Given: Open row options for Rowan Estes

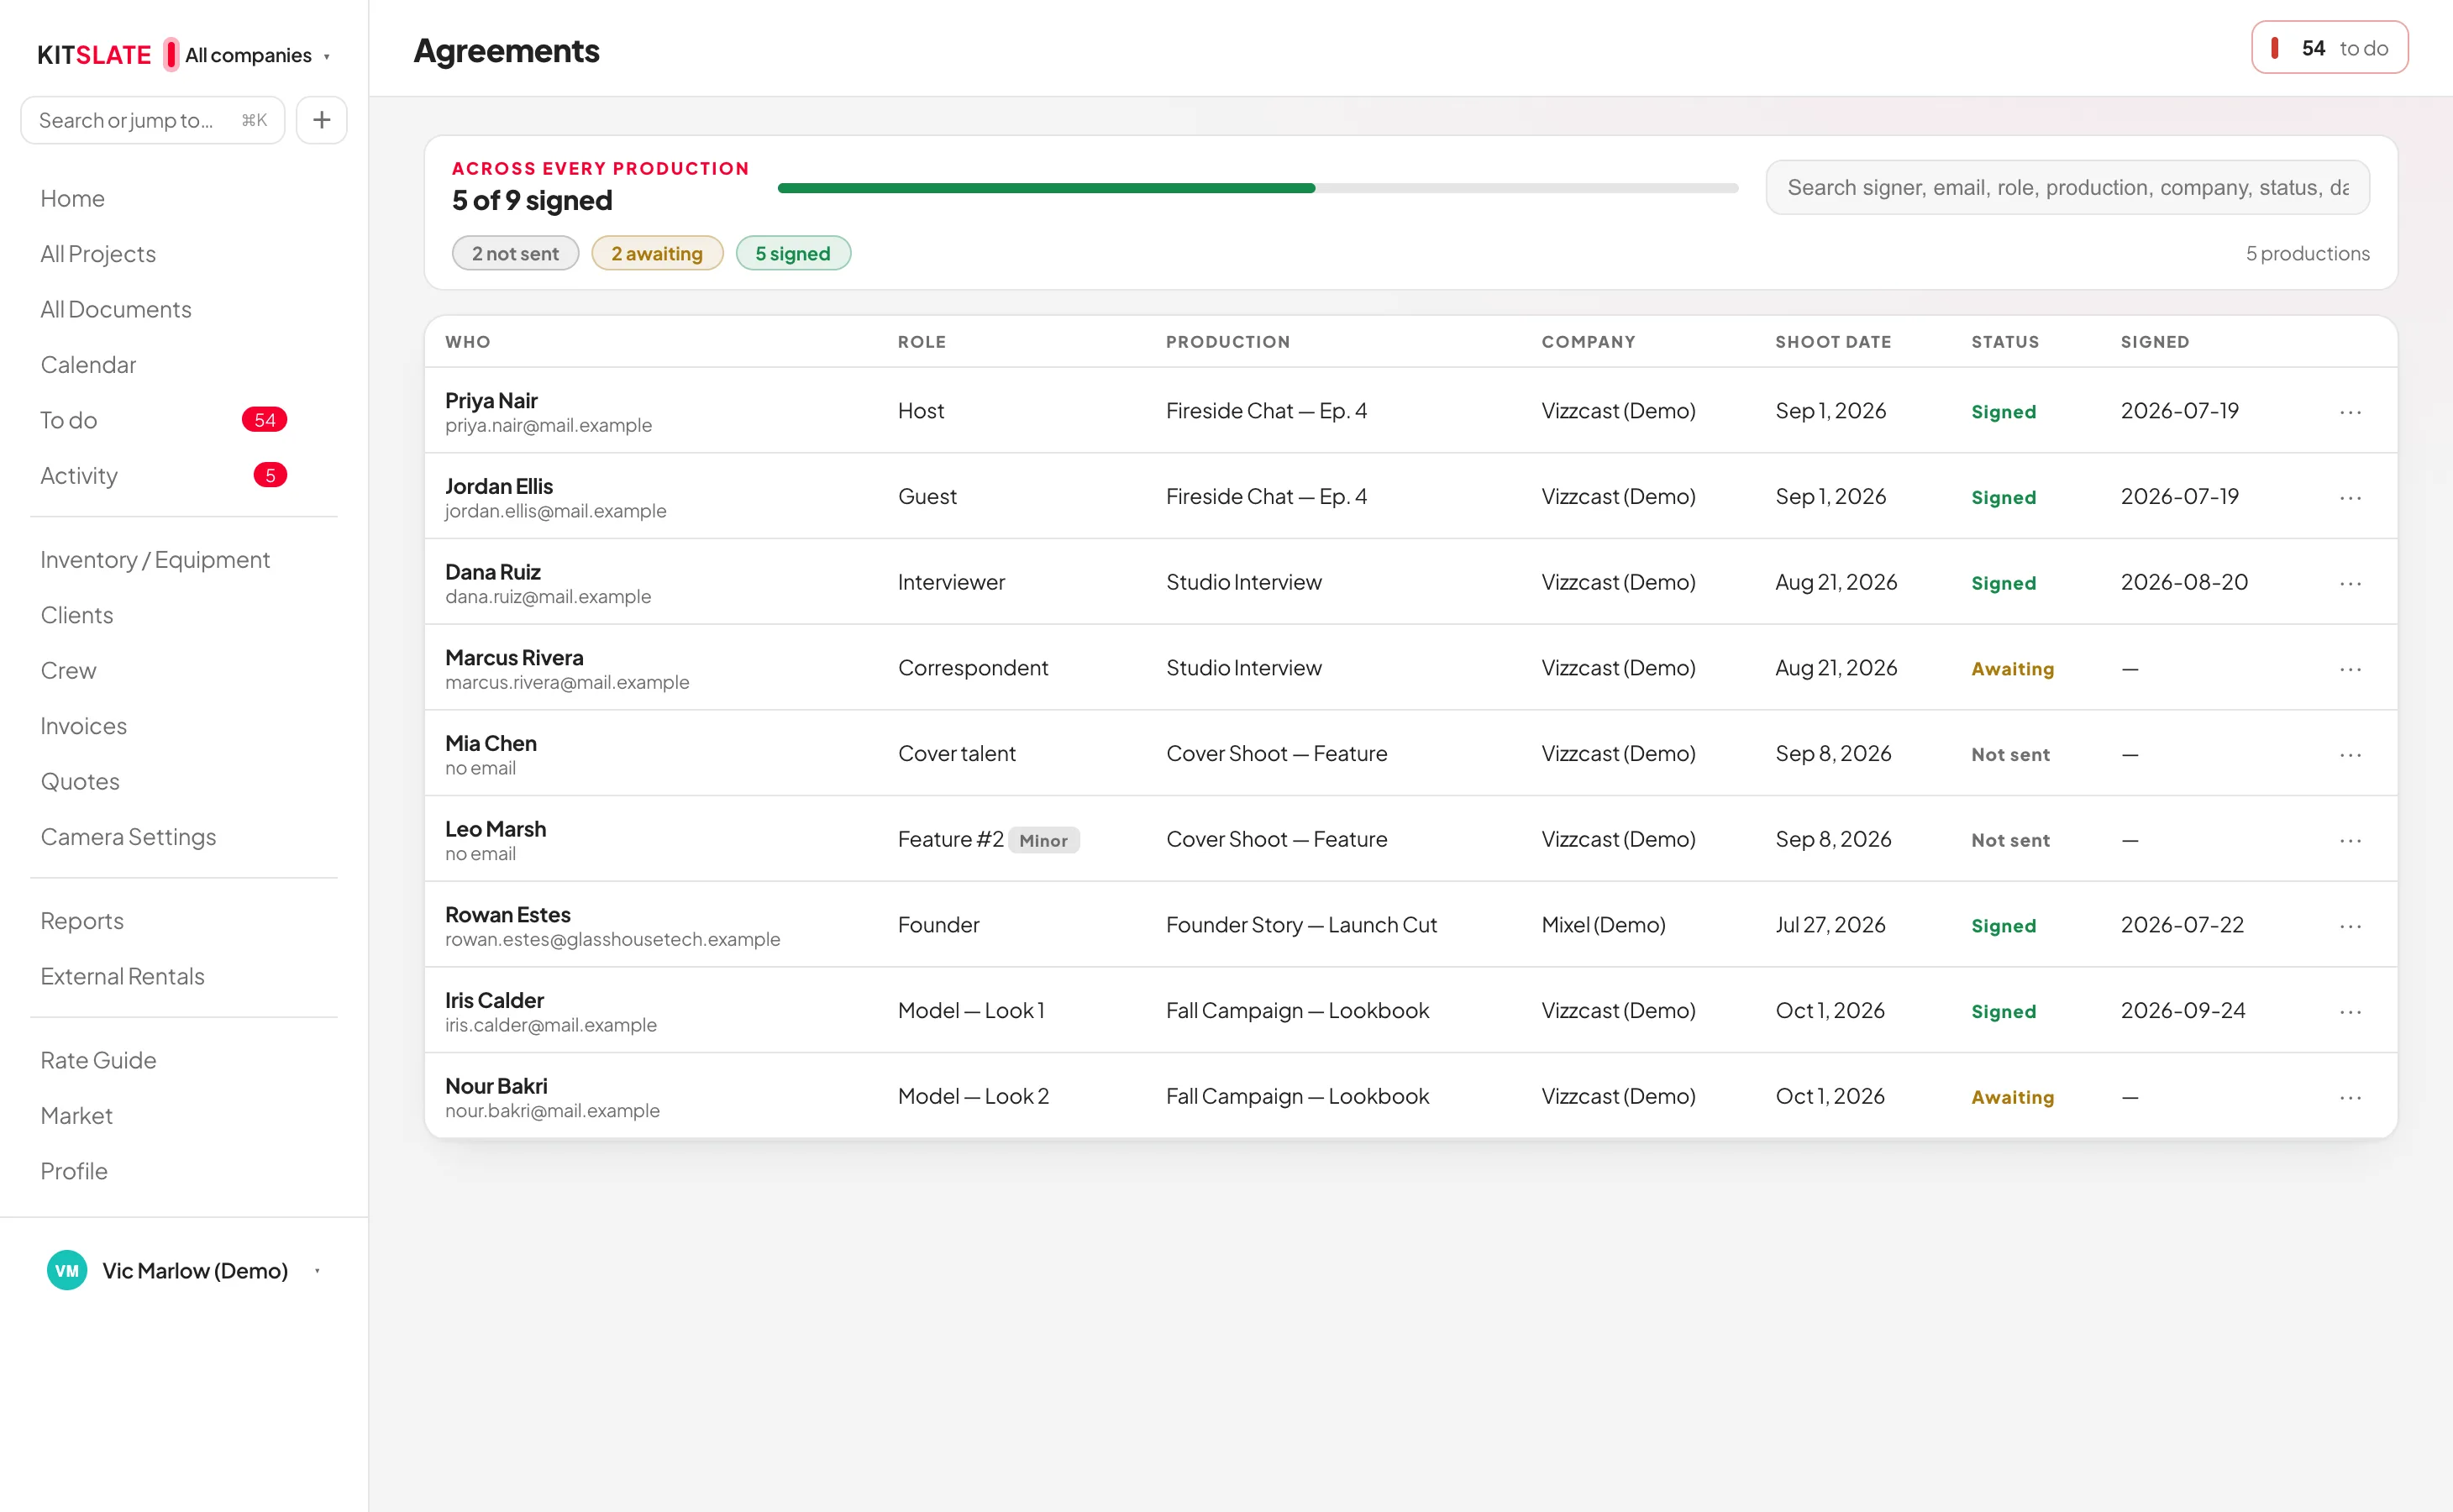Looking at the screenshot, I should [2350, 926].
